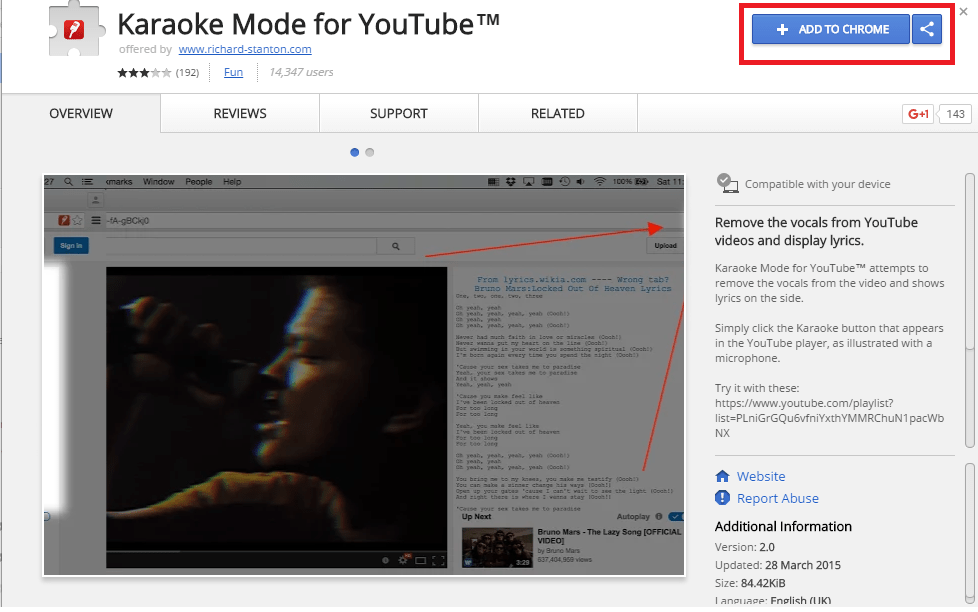Click the '14,347 users' text

(x=301, y=72)
